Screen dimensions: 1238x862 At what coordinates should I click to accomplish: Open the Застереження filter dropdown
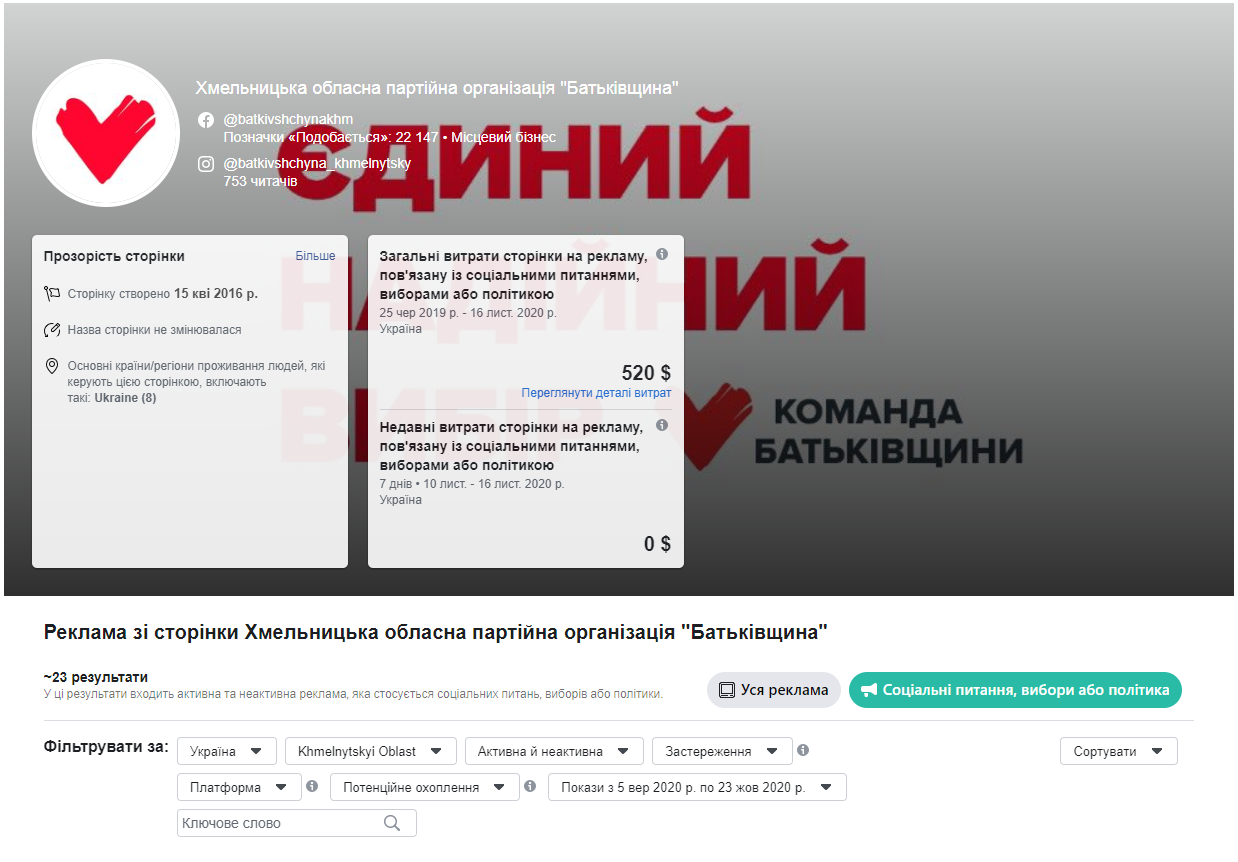click(722, 751)
